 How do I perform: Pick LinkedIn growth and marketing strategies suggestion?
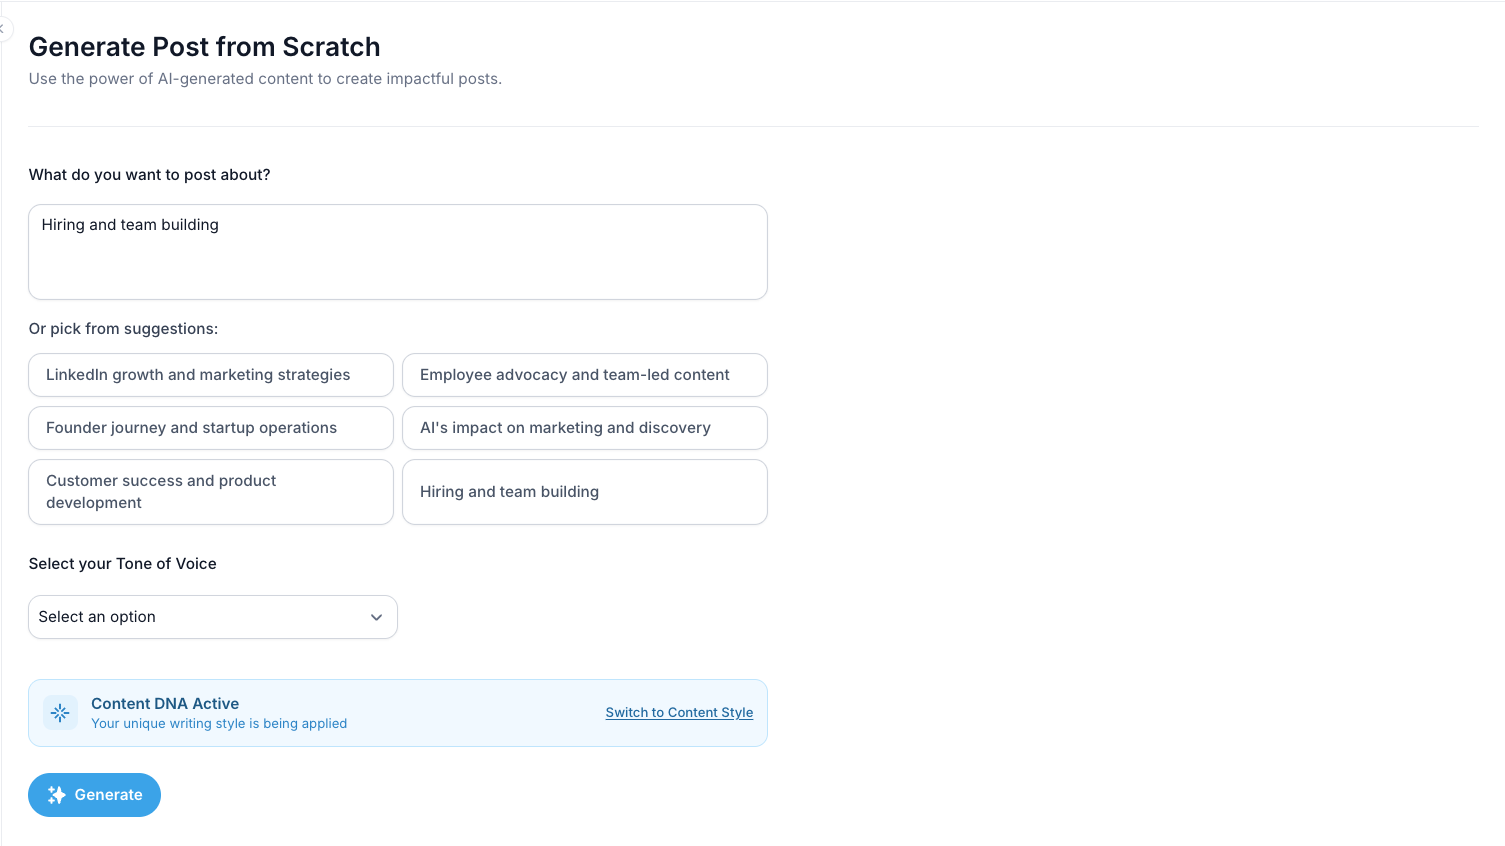click(211, 375)
